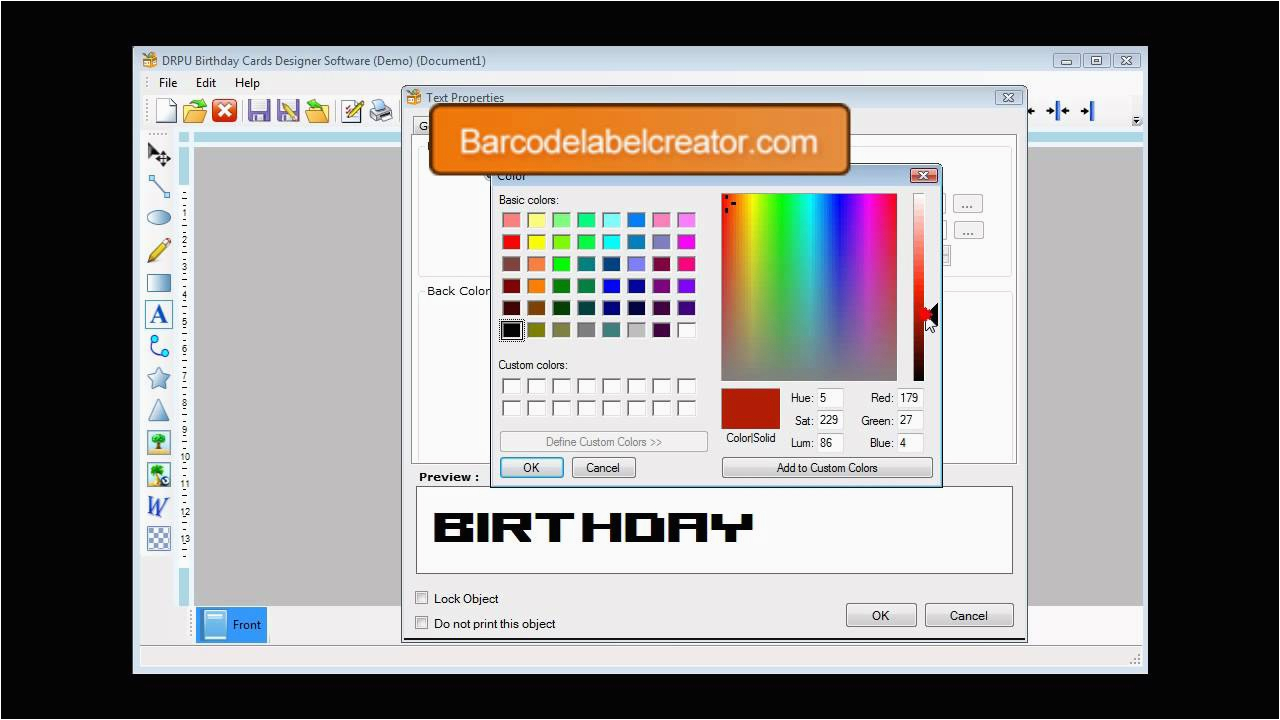Select the Rectangle tool
The image size is (1280, 720).
click(158, 282)
